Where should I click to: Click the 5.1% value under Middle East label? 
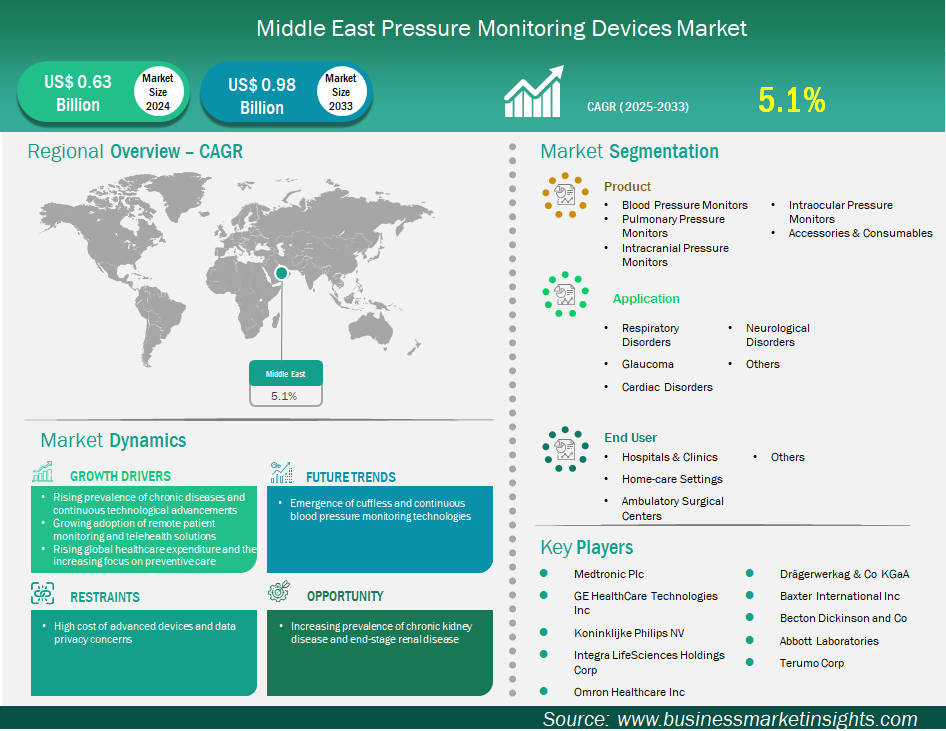click(x=284, y=396)
